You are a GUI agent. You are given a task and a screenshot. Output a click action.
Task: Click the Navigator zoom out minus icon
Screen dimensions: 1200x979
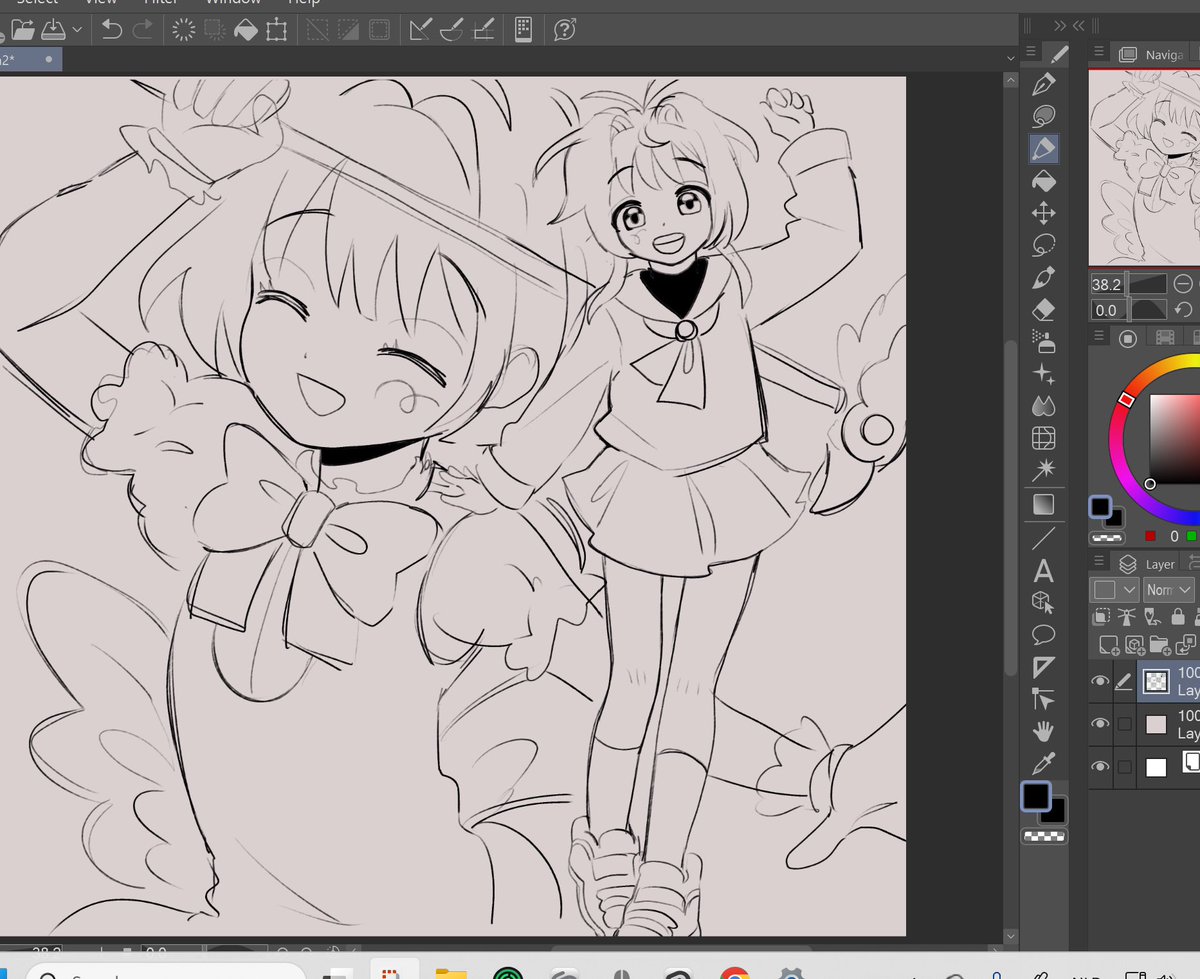[1184, 284]
